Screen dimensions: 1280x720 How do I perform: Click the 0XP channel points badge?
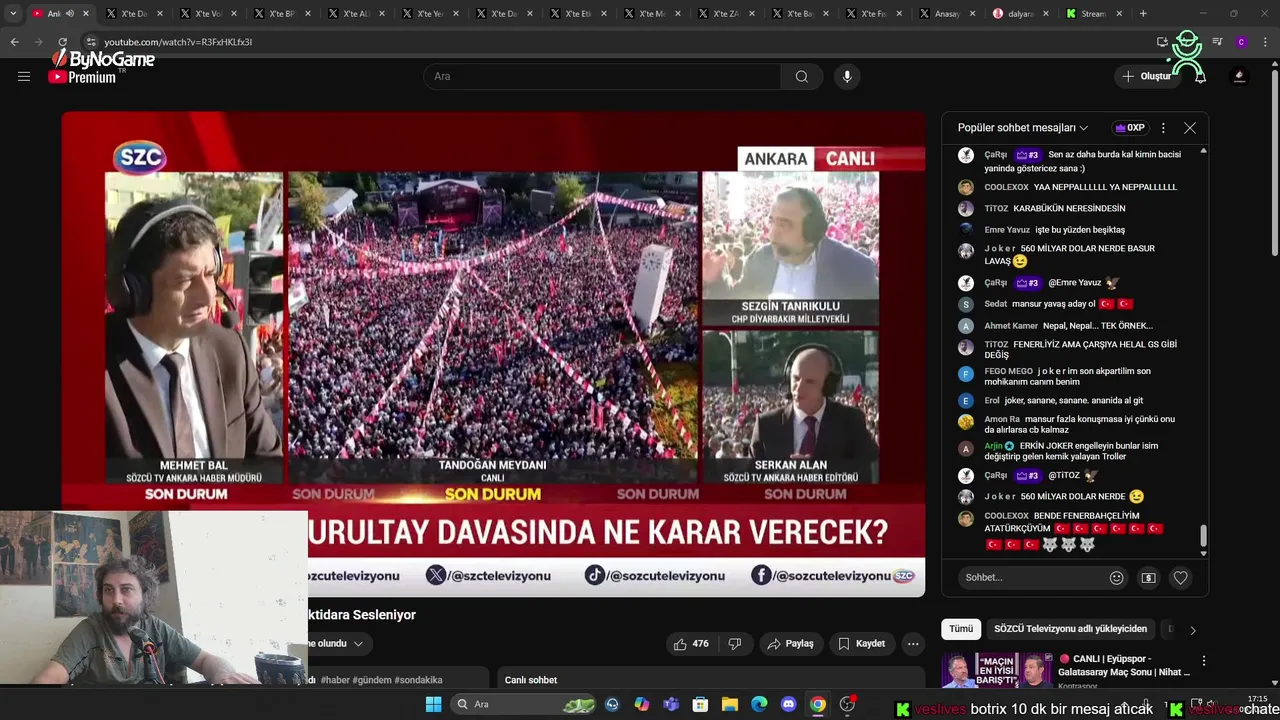pyautogui.click(x=1130, y=128)
